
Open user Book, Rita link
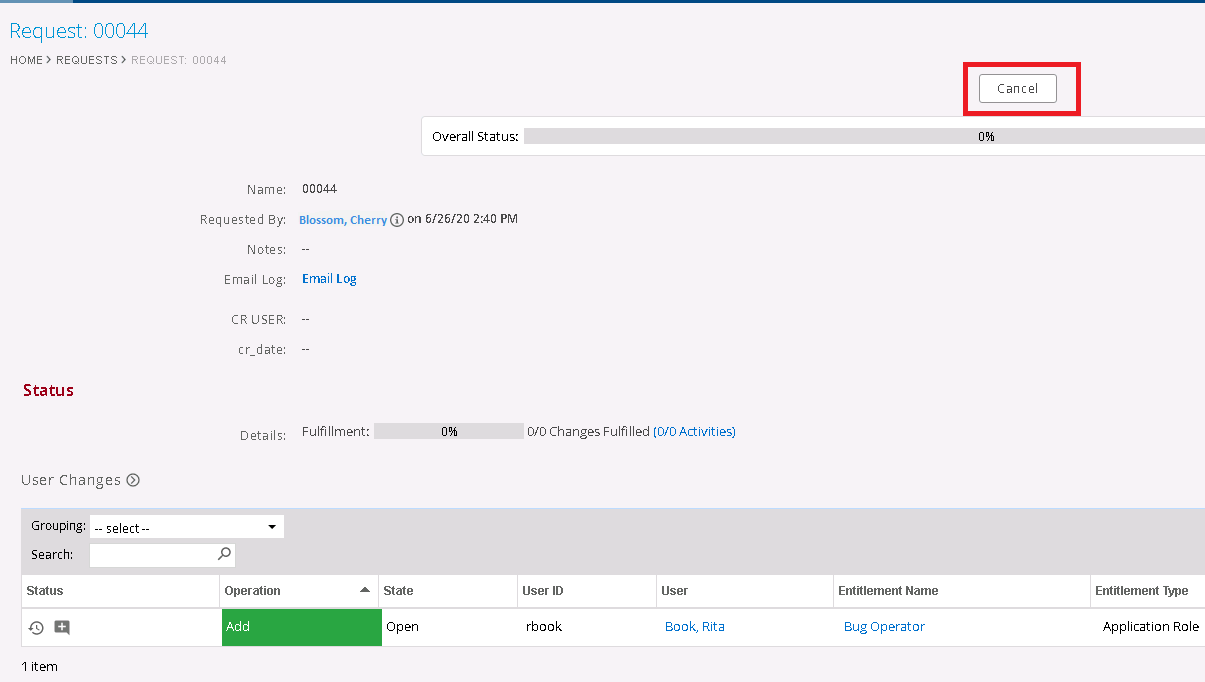[694, 627]
